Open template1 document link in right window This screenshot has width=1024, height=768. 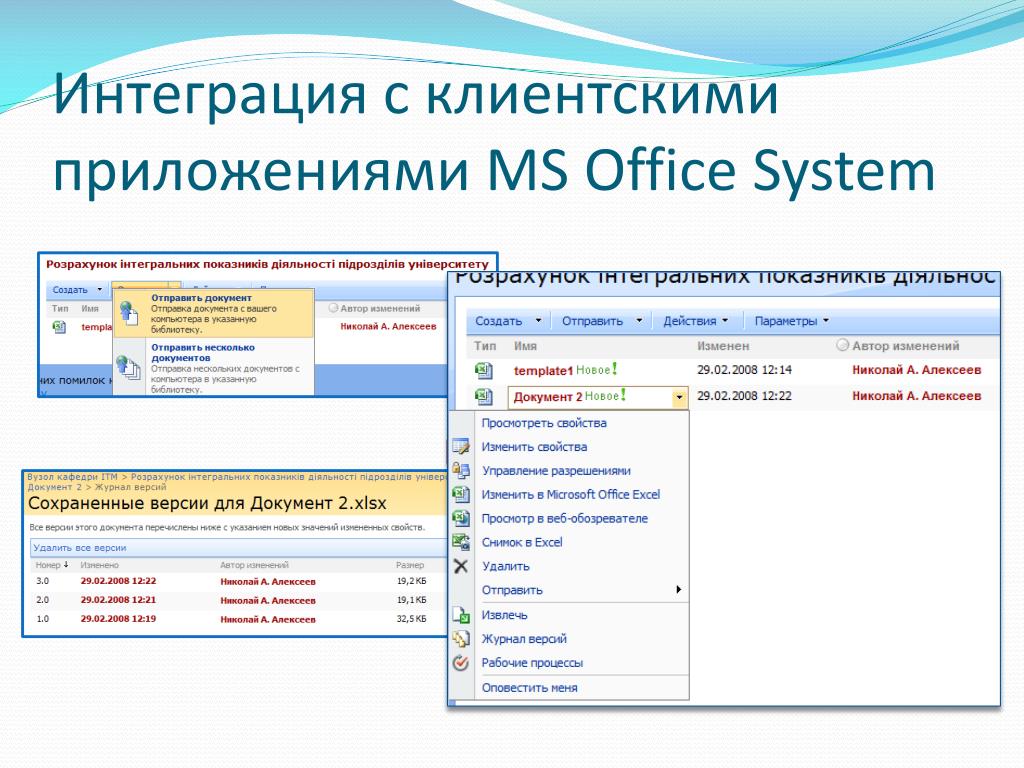click(x=543, y=371)
